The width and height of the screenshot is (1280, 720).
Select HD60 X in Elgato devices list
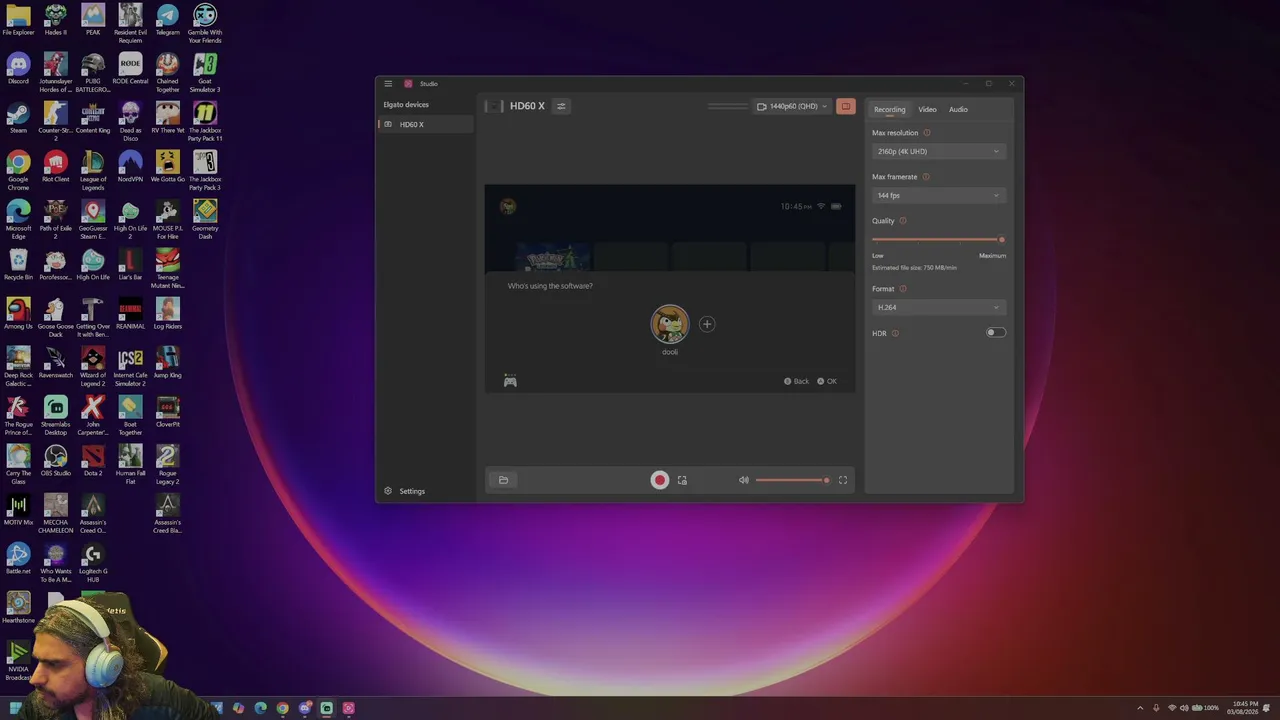point(425,124)
